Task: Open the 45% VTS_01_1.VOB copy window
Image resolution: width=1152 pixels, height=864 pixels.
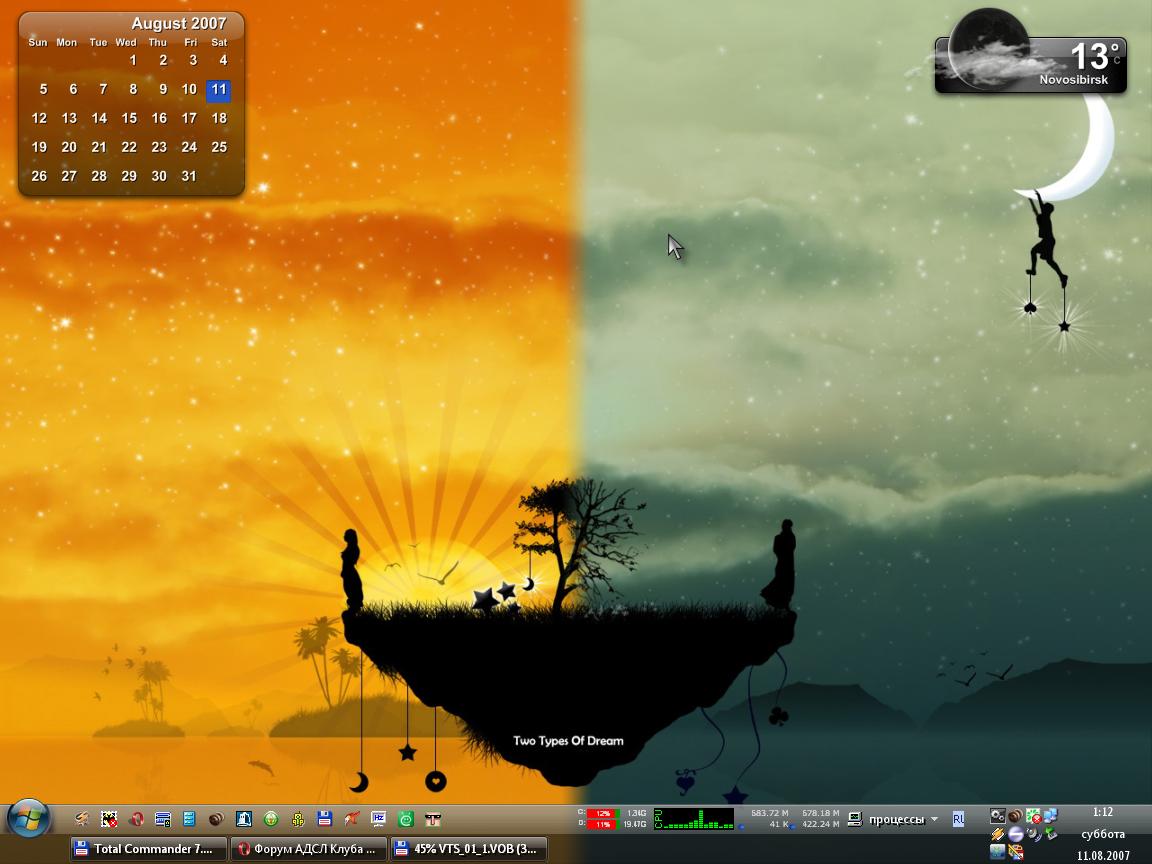Action: pyautogui.click(x=468, y=849)
